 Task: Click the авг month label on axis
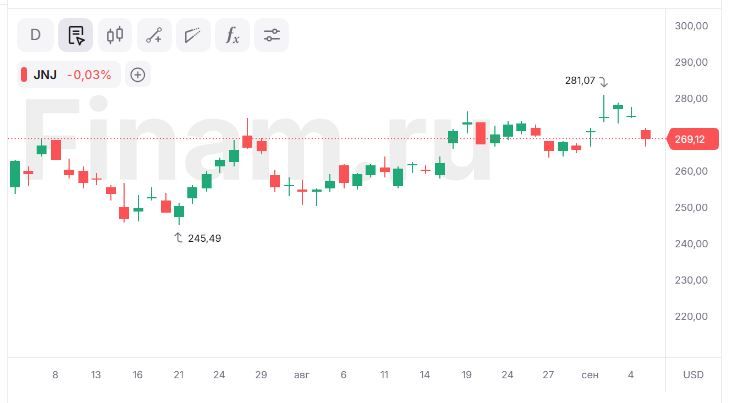coord(302,375)
